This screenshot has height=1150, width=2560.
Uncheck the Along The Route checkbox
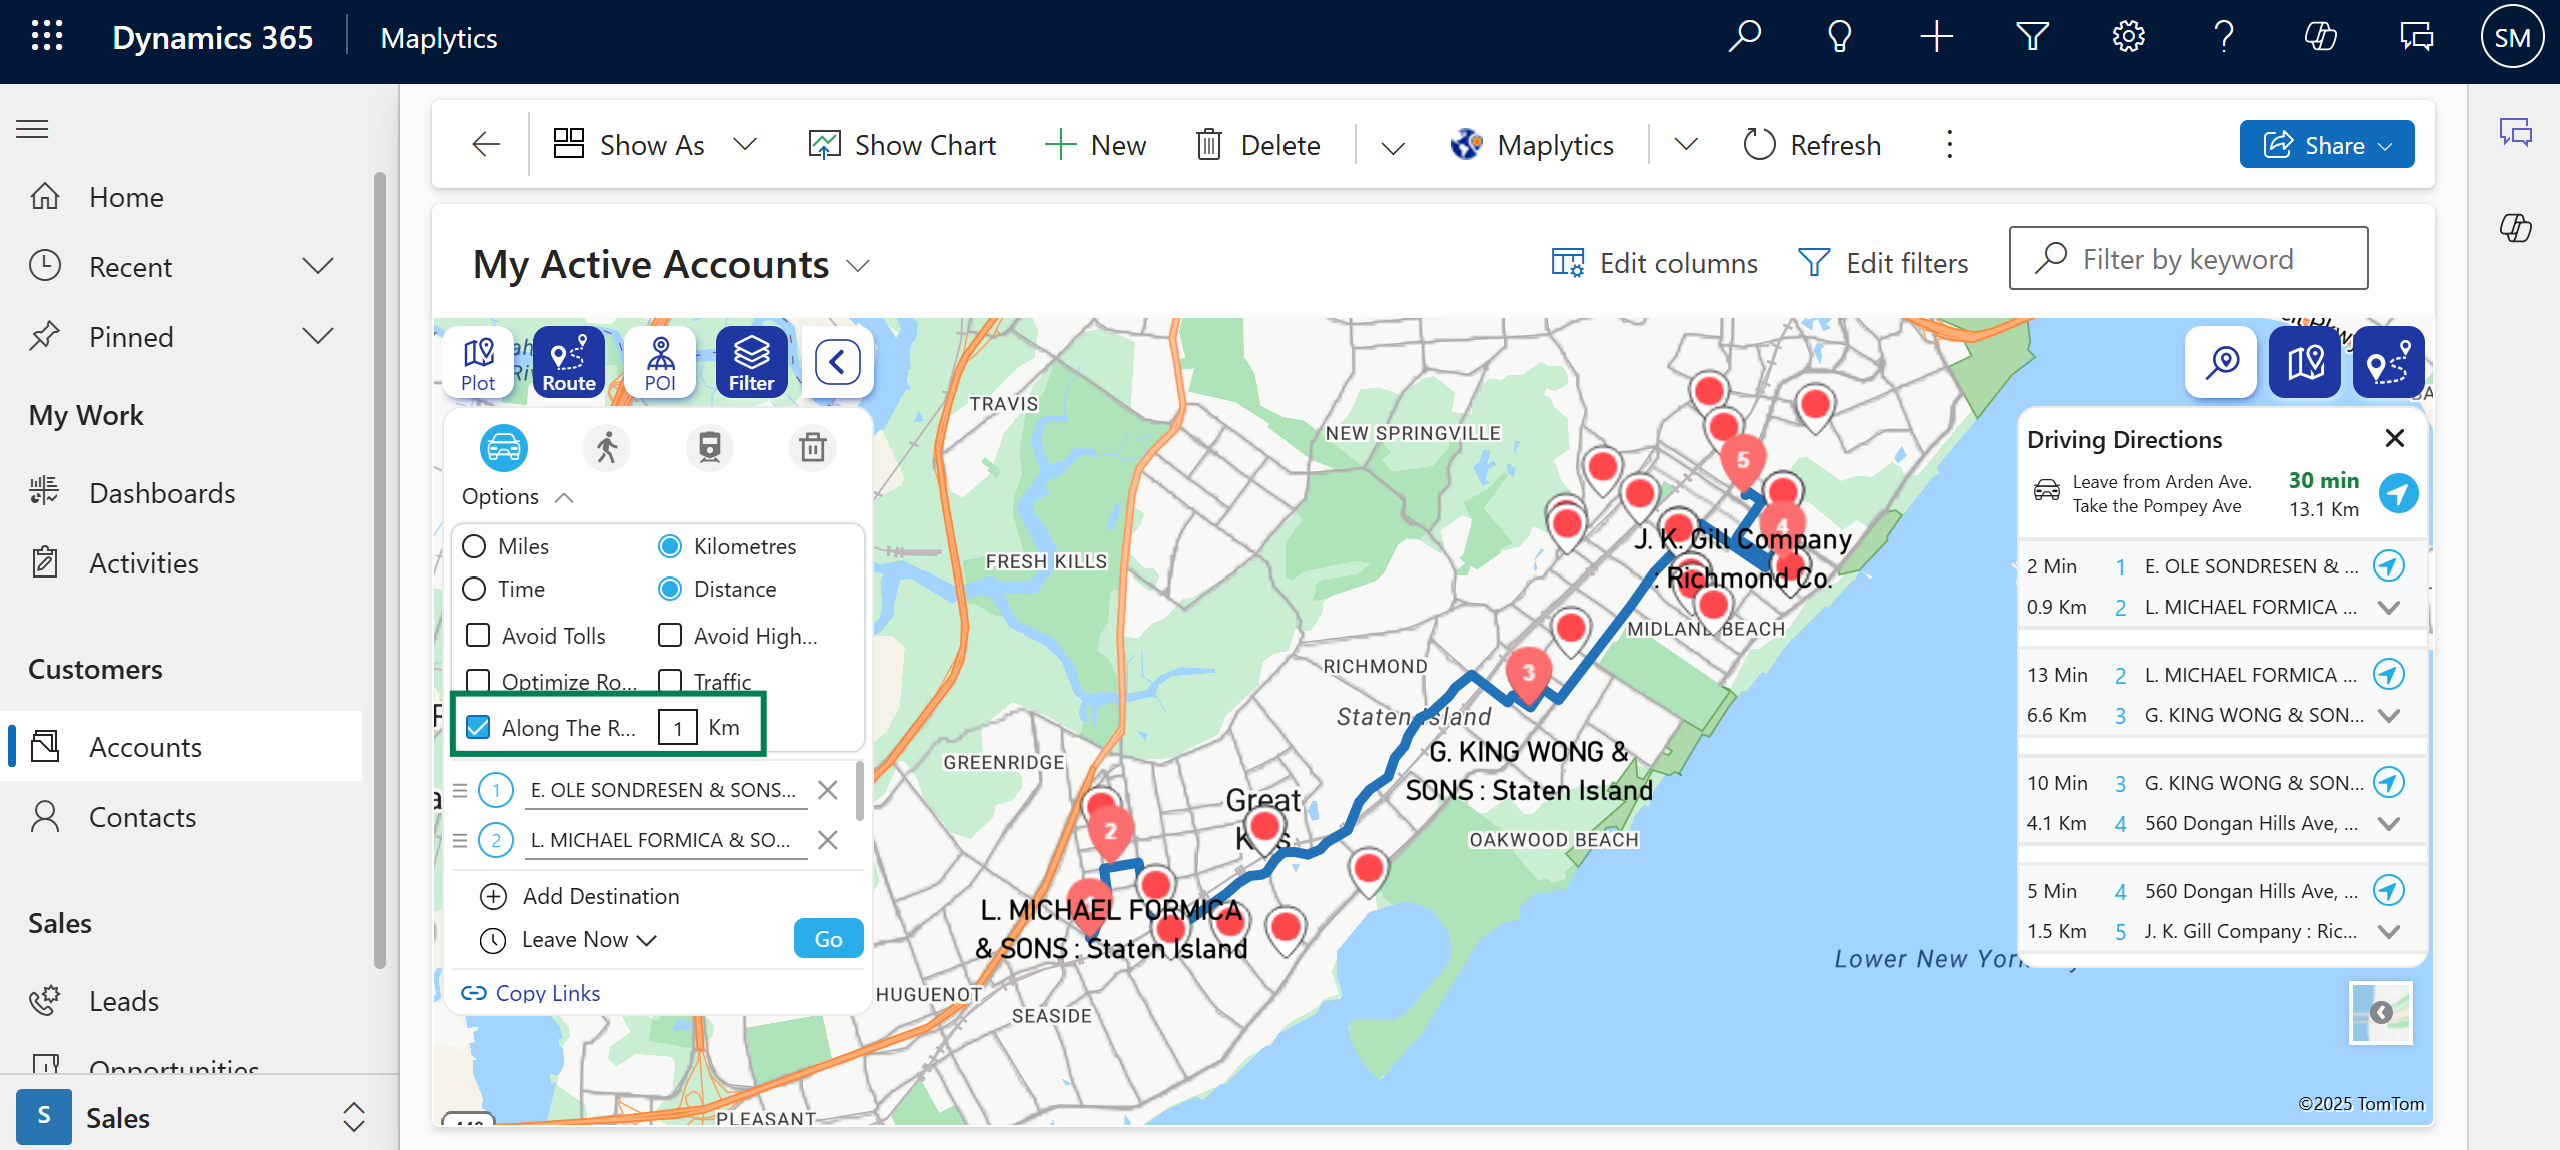coord(478,727)
